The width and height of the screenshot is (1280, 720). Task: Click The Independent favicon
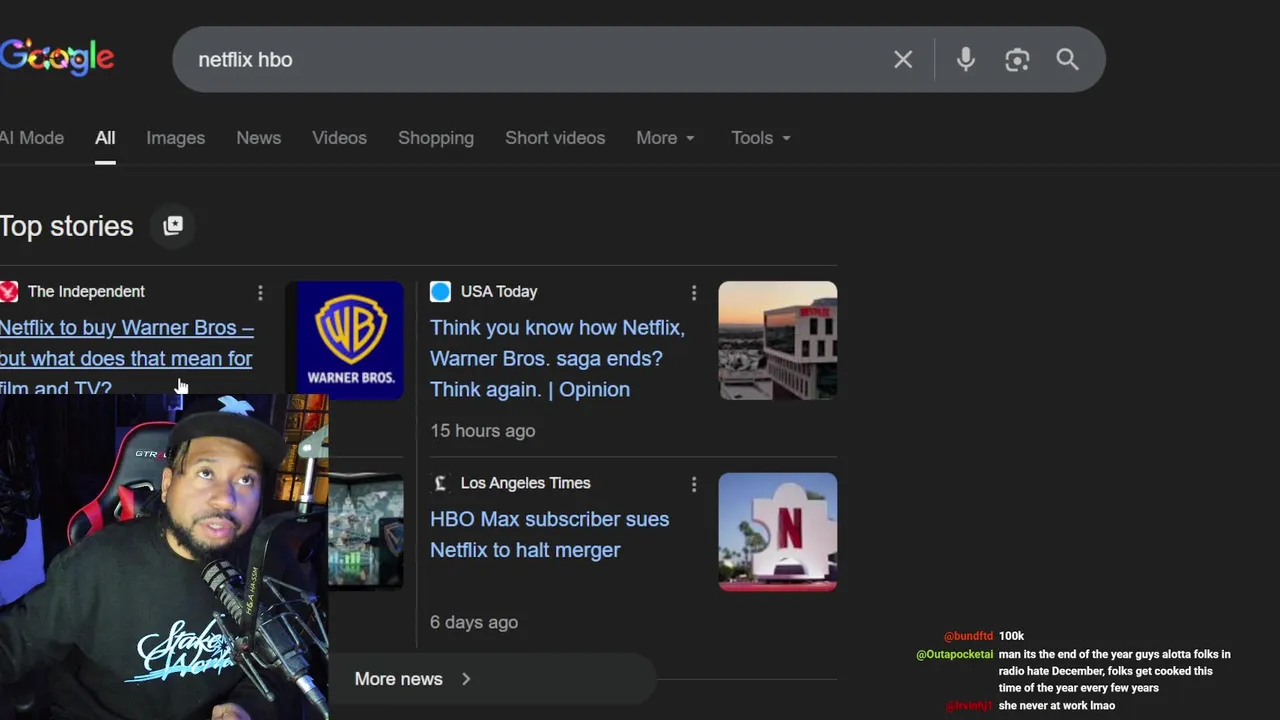click(x=9, y=291)
